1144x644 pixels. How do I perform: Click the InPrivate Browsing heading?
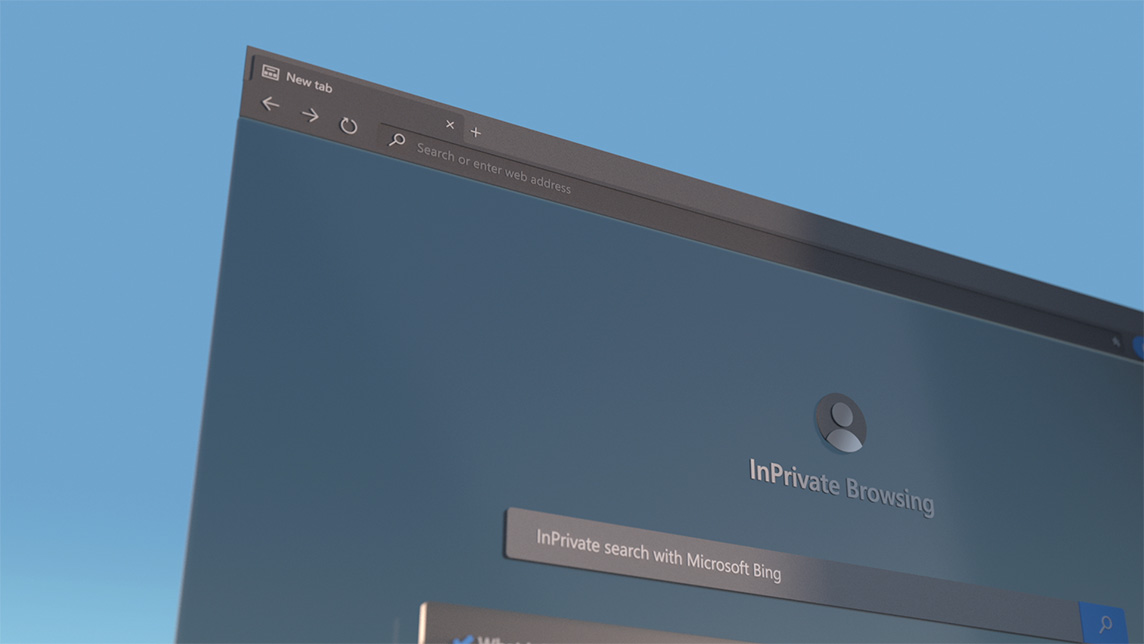(841, 488)
